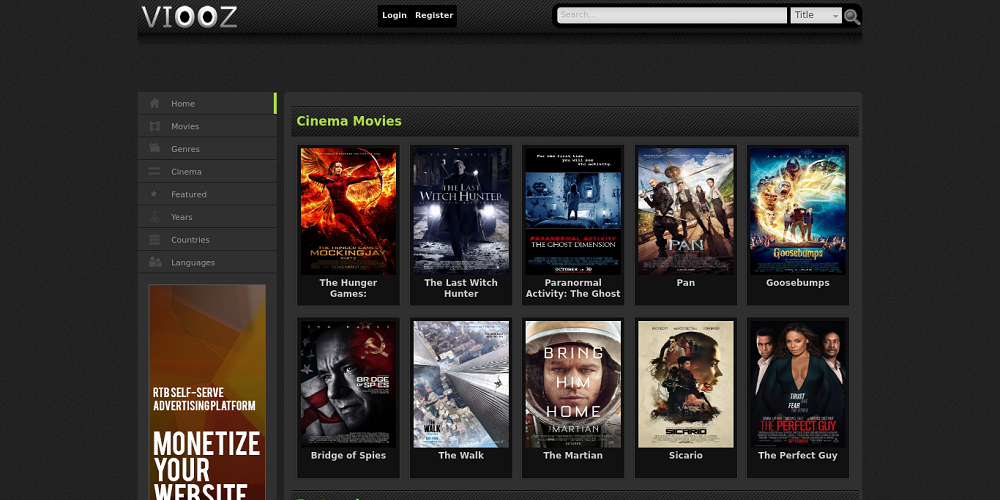Open the Featured menu item
Screen dimensions: 1000x500
tap(207, 194)
